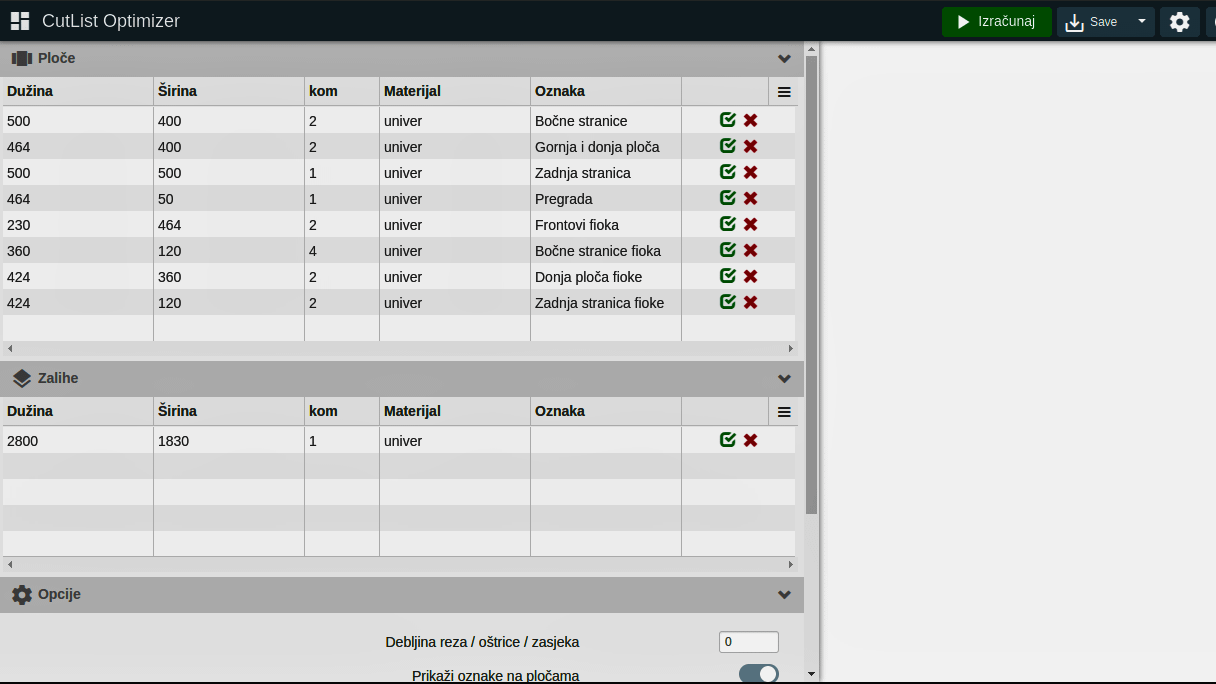Open the Save dropdown arrow
This screenshot has height=684, width=1216.
click(x=1142, y=22)
